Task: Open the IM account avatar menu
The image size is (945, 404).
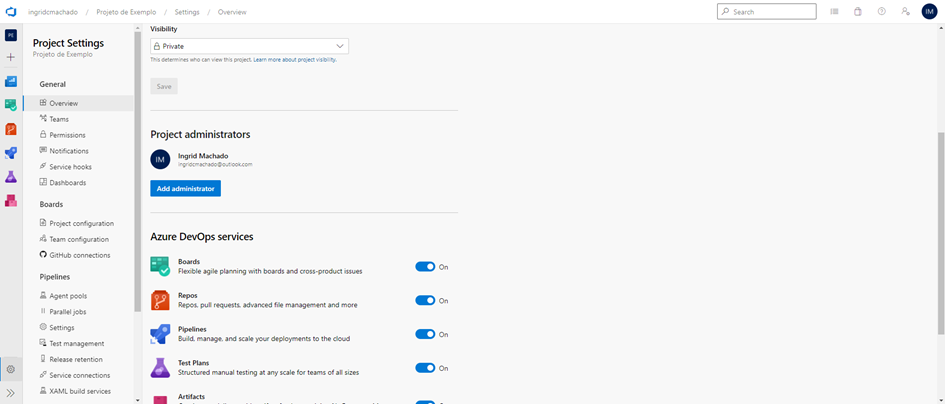Action: [x=929, y=11]
